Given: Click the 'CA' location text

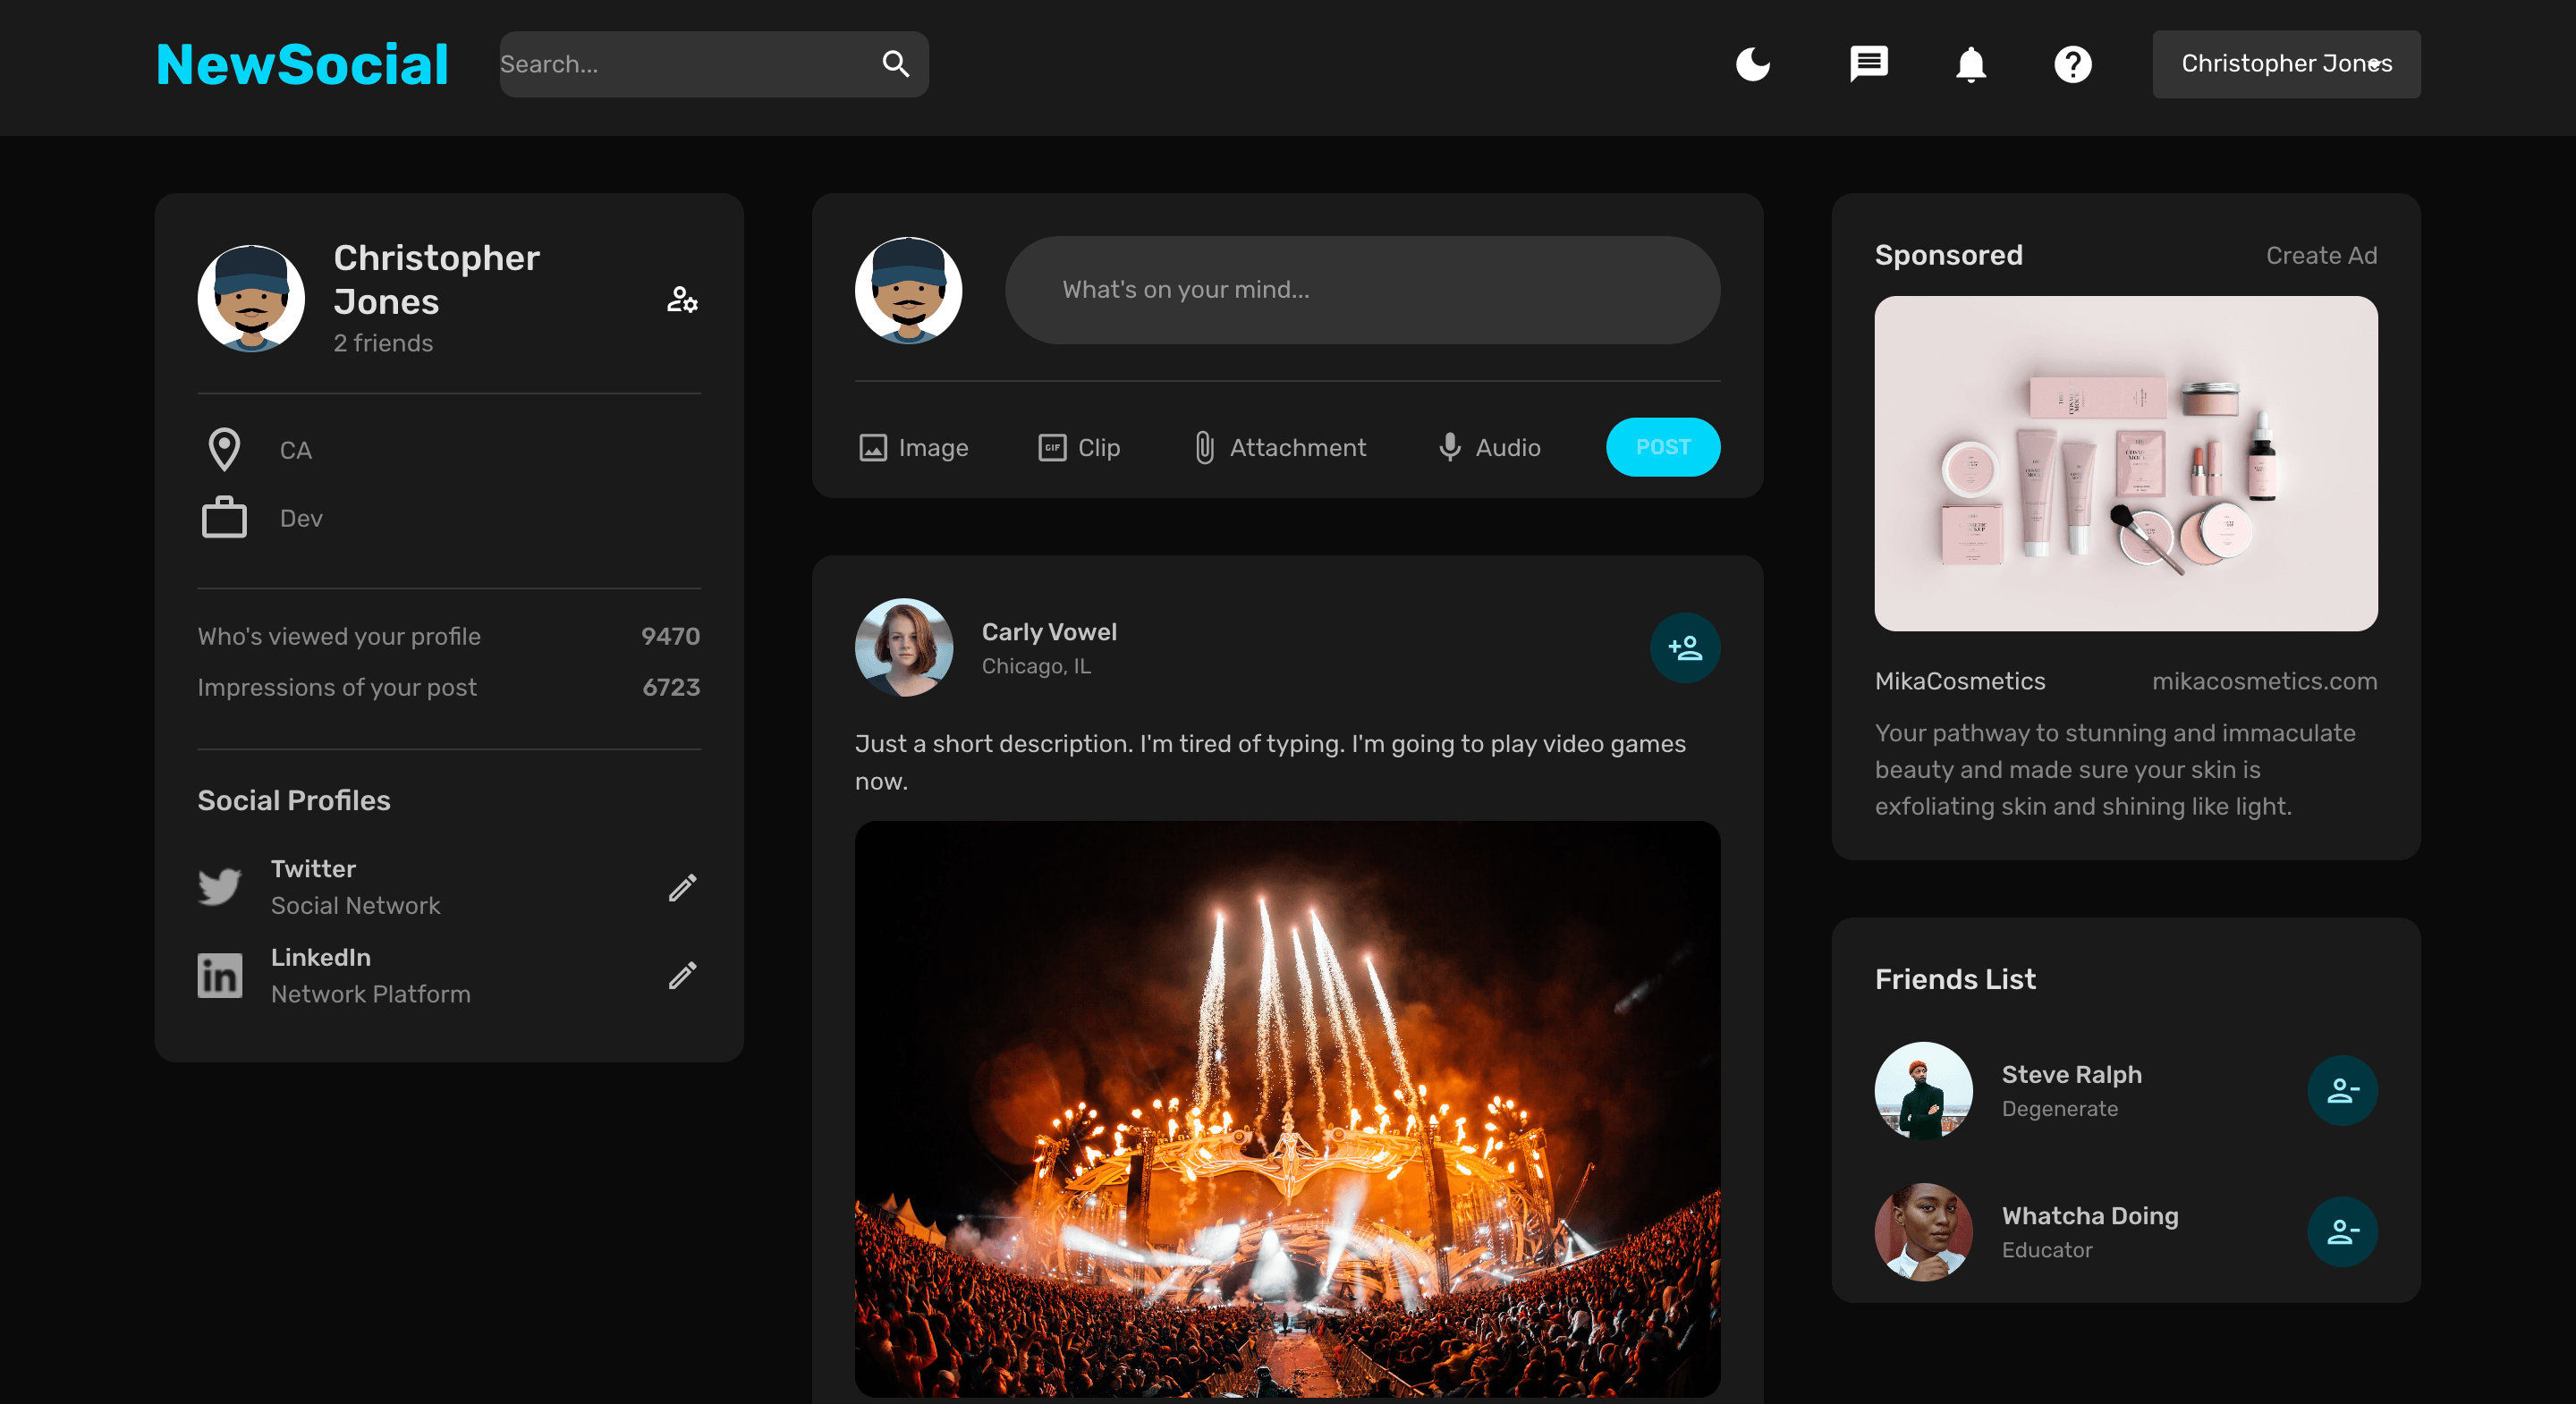Looking at the screenshot, I should coord(296,451).
